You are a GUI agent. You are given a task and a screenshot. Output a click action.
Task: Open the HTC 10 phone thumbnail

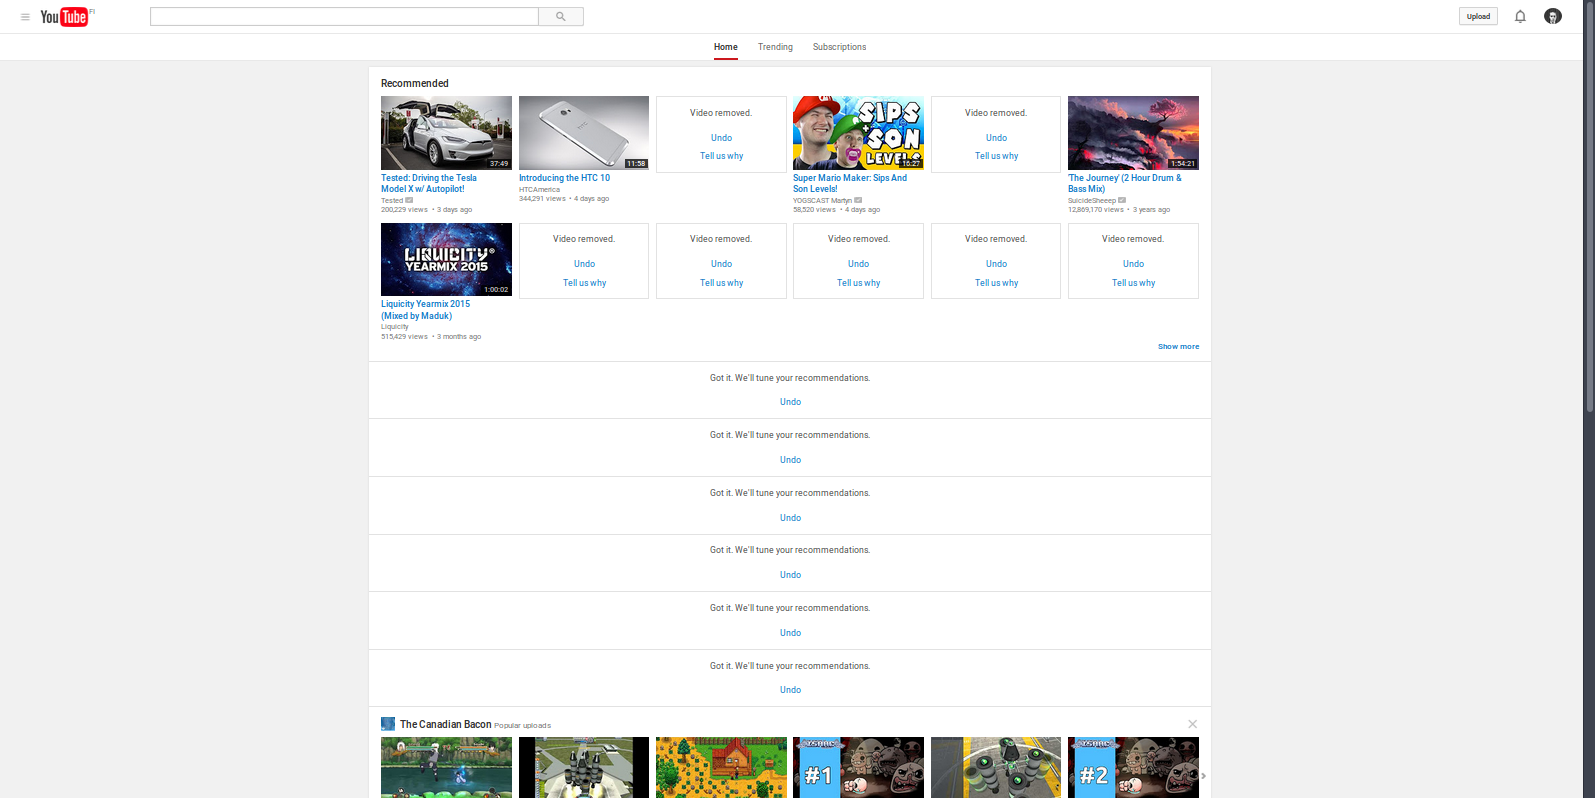click(x=584, y=133)
